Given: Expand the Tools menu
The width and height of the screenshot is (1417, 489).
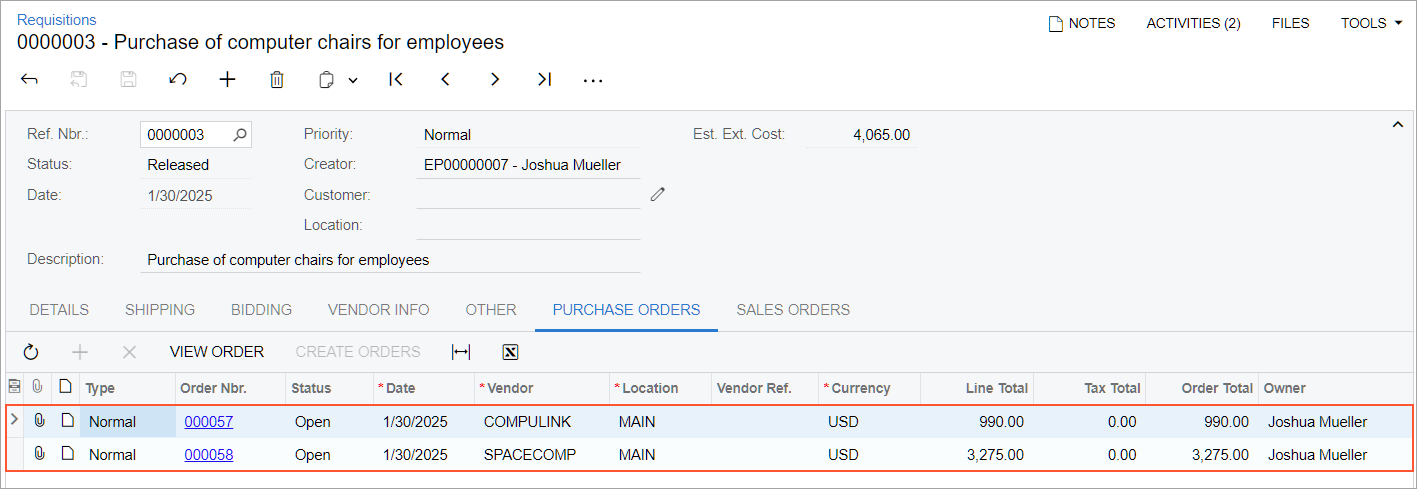Looking at the screenshot, I should 1371,23.
